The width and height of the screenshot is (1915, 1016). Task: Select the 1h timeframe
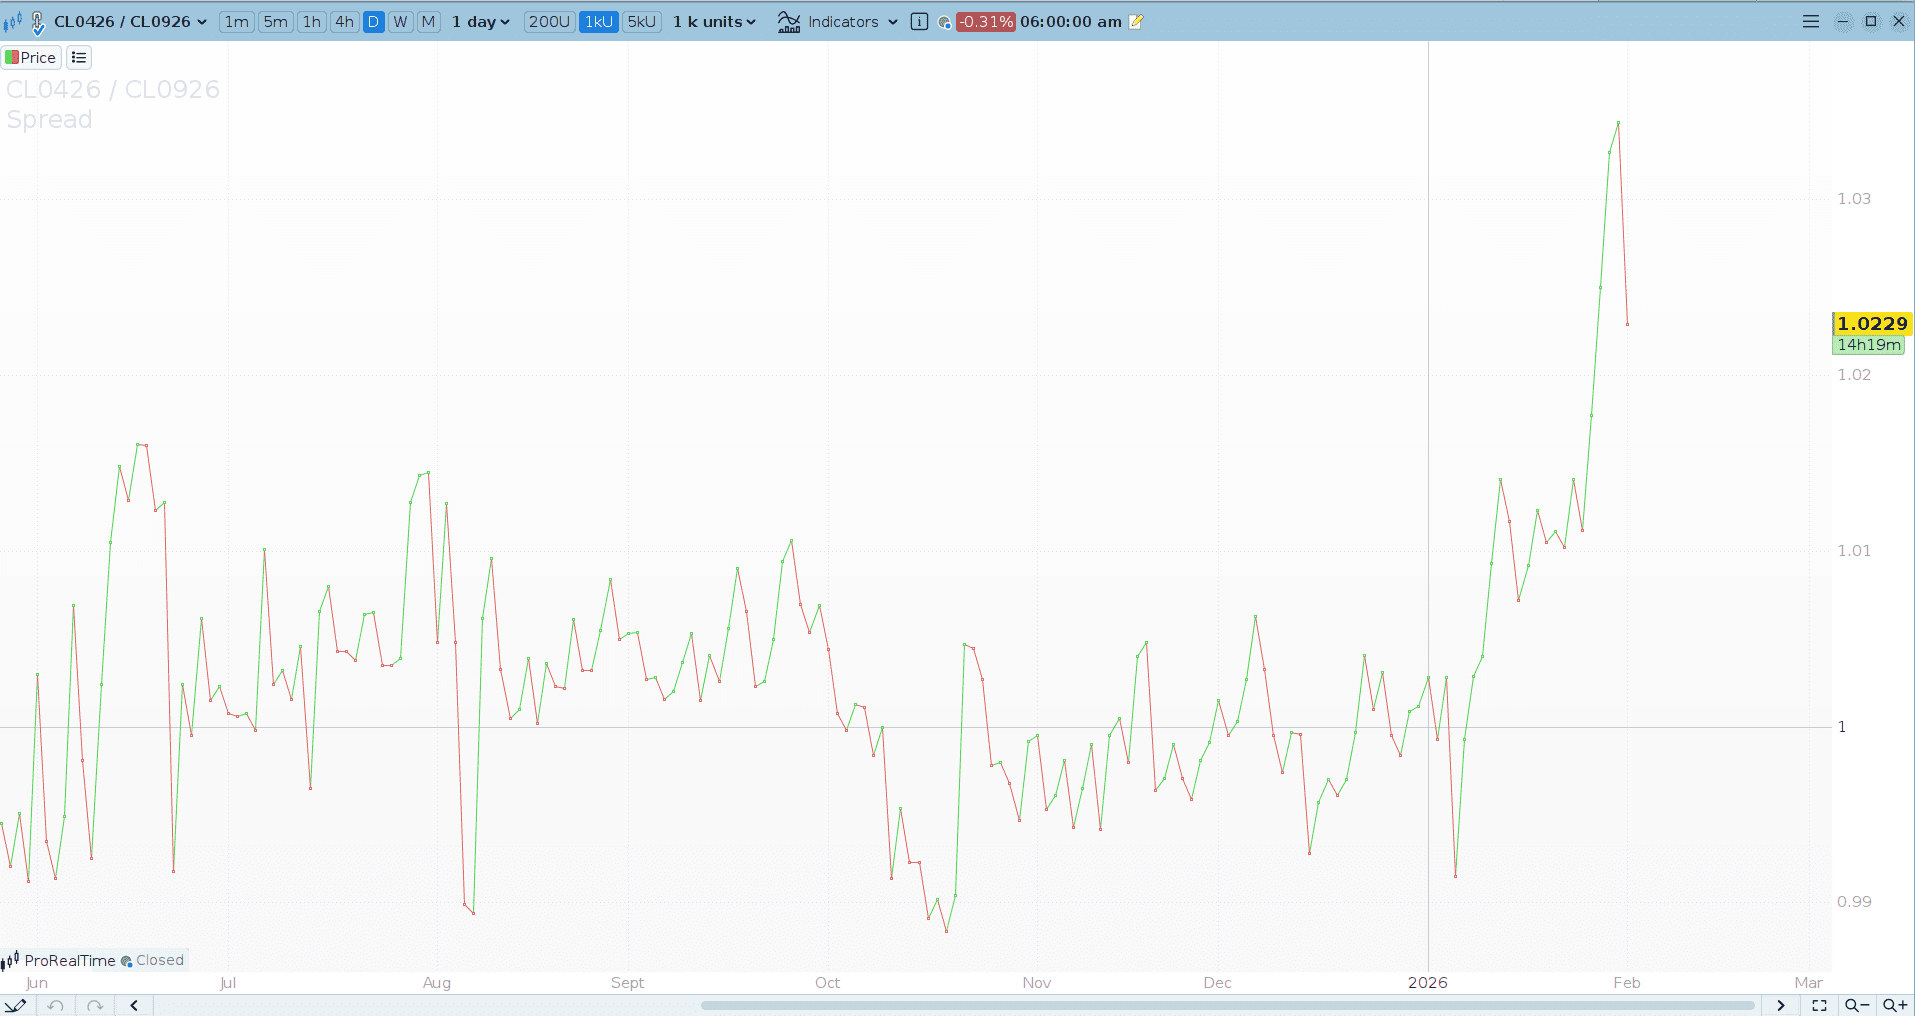312,22
